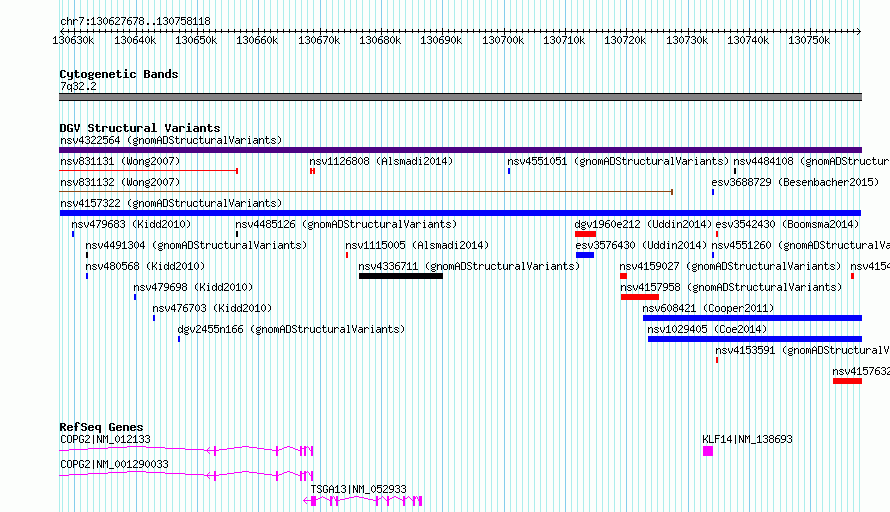Open nsv4157958 gnomAD variant label
890x512 pixels.
[x=731, y=287]
